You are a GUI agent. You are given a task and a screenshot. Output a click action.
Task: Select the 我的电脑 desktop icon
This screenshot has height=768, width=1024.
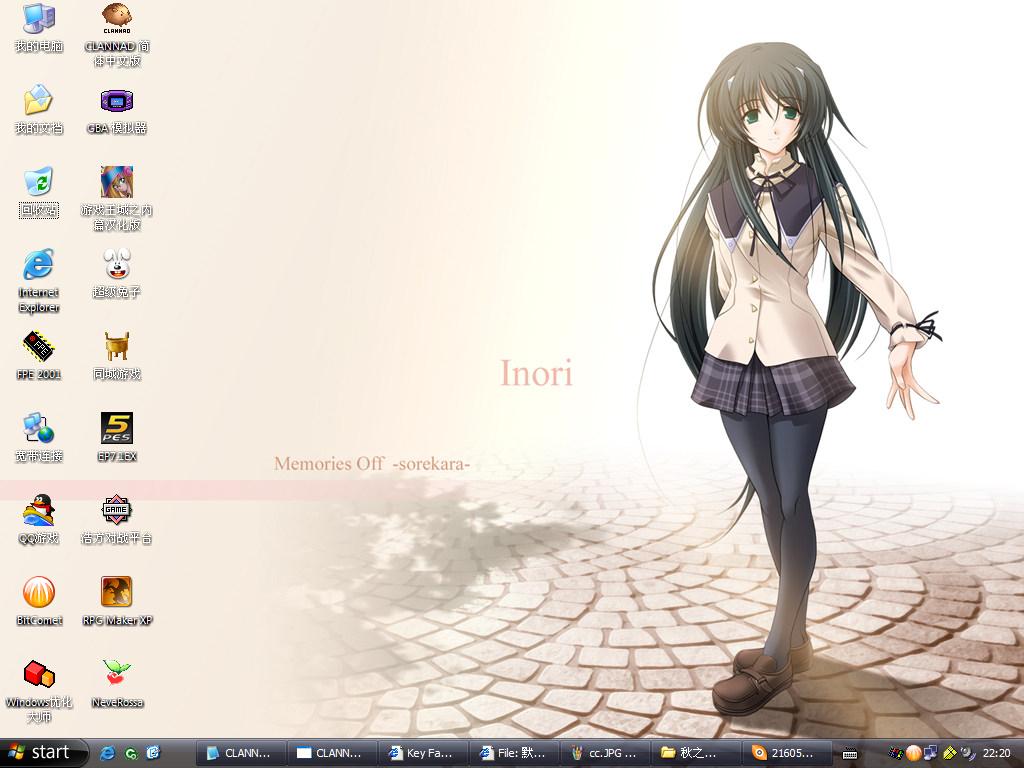pos(39,28)
